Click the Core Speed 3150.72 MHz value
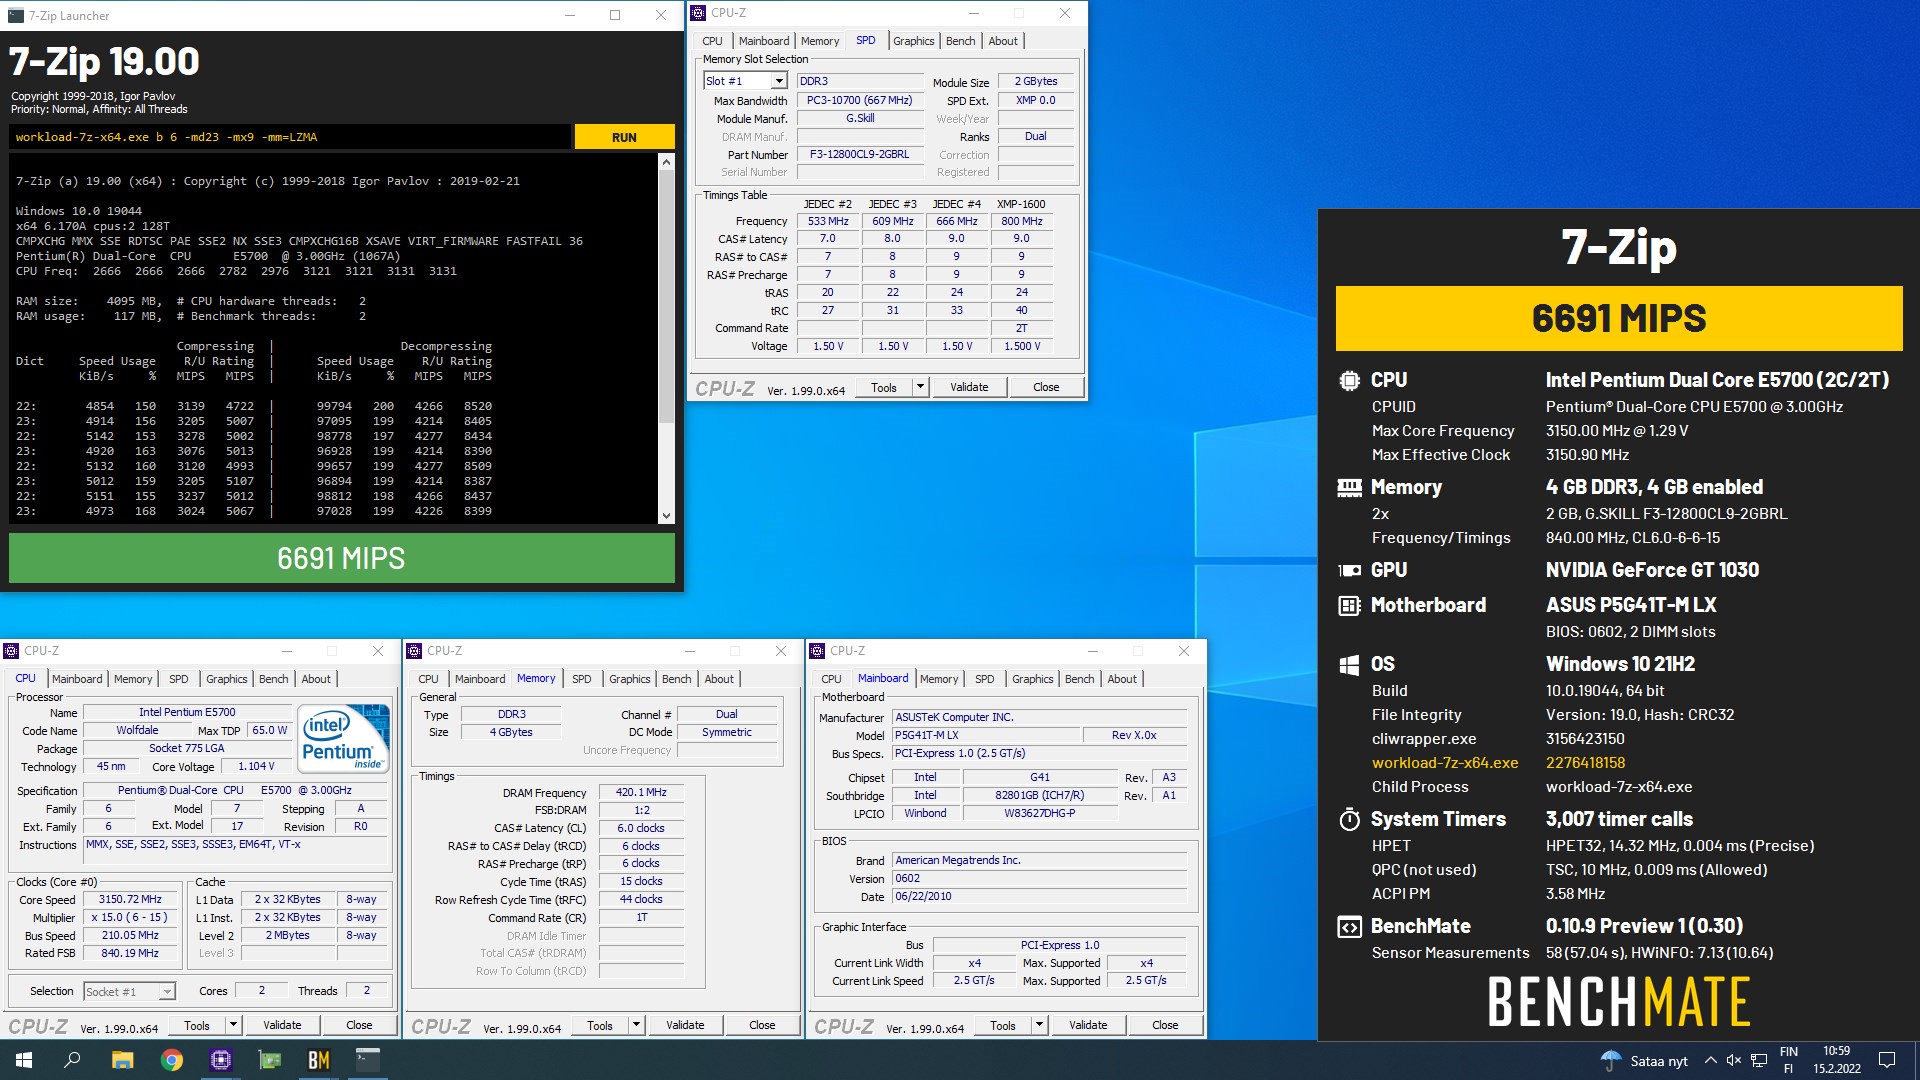This screenshot has height=1080, width=1920. pos(130,899)
